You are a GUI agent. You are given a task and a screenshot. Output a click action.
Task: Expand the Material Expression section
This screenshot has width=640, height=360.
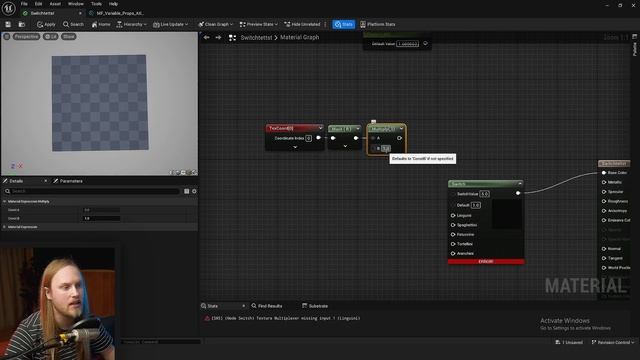tap(4, 227)
